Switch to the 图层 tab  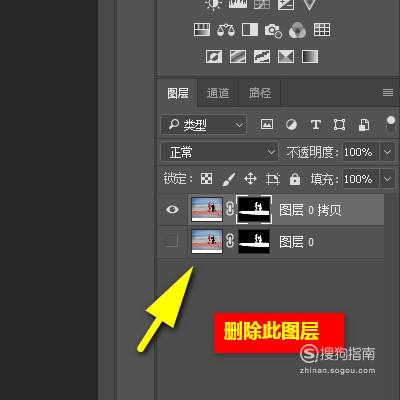pos(178,93)
